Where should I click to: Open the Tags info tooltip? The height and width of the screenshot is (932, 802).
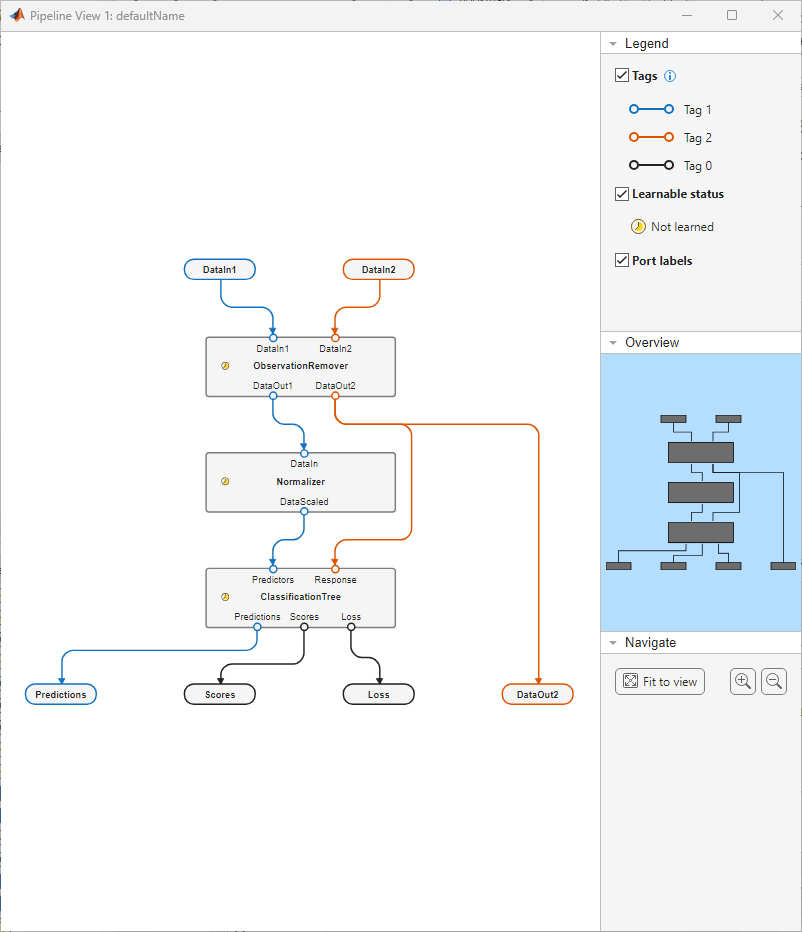click(670, 75)
